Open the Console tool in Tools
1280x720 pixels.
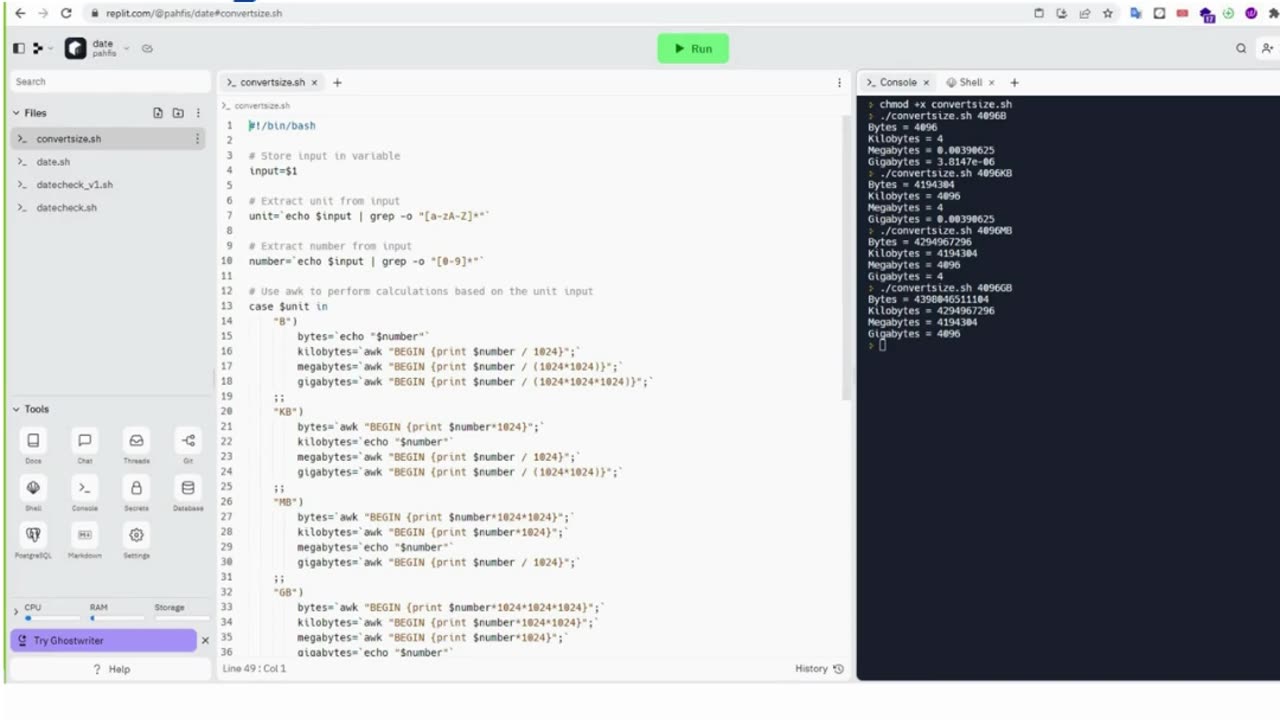click(x=85, y=493)
